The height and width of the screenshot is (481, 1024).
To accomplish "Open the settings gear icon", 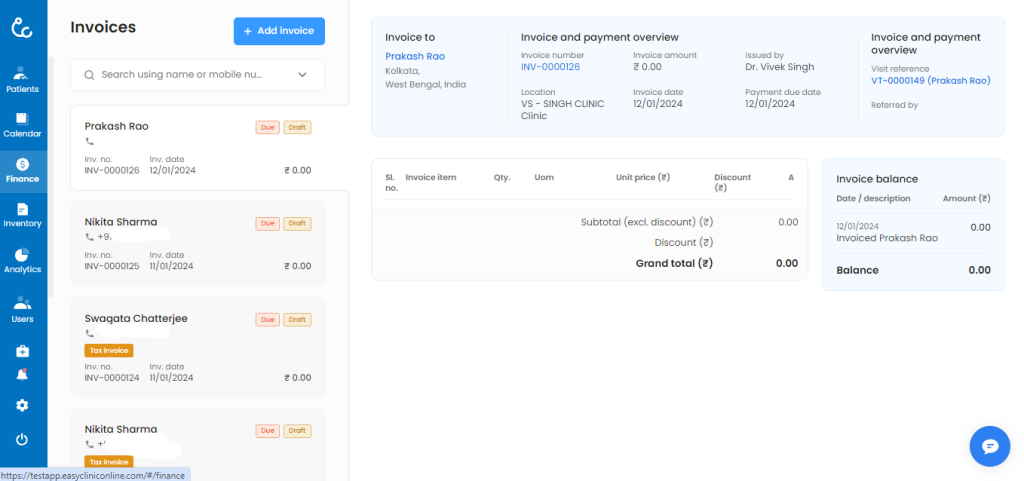I will coord(22,405).
